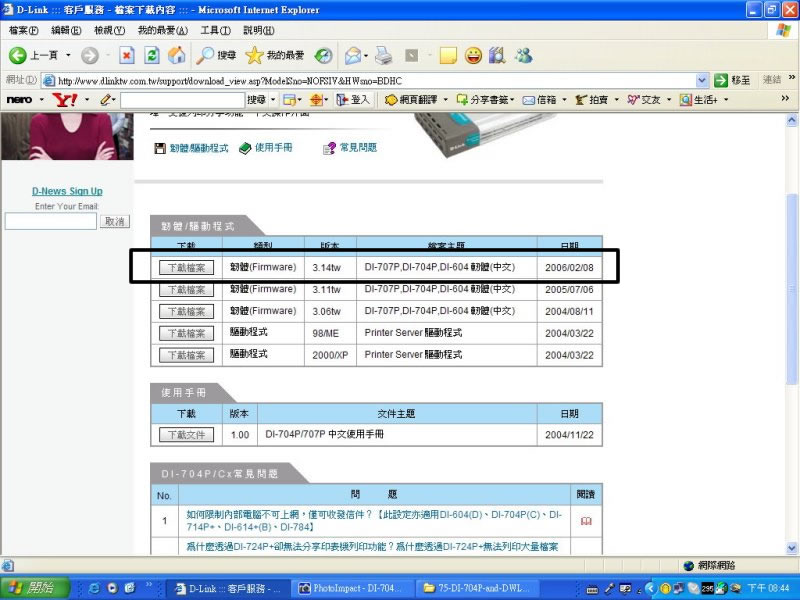Print the page with printer icon
The width and height of the screenshot is (800, 600).
point(384,55)
